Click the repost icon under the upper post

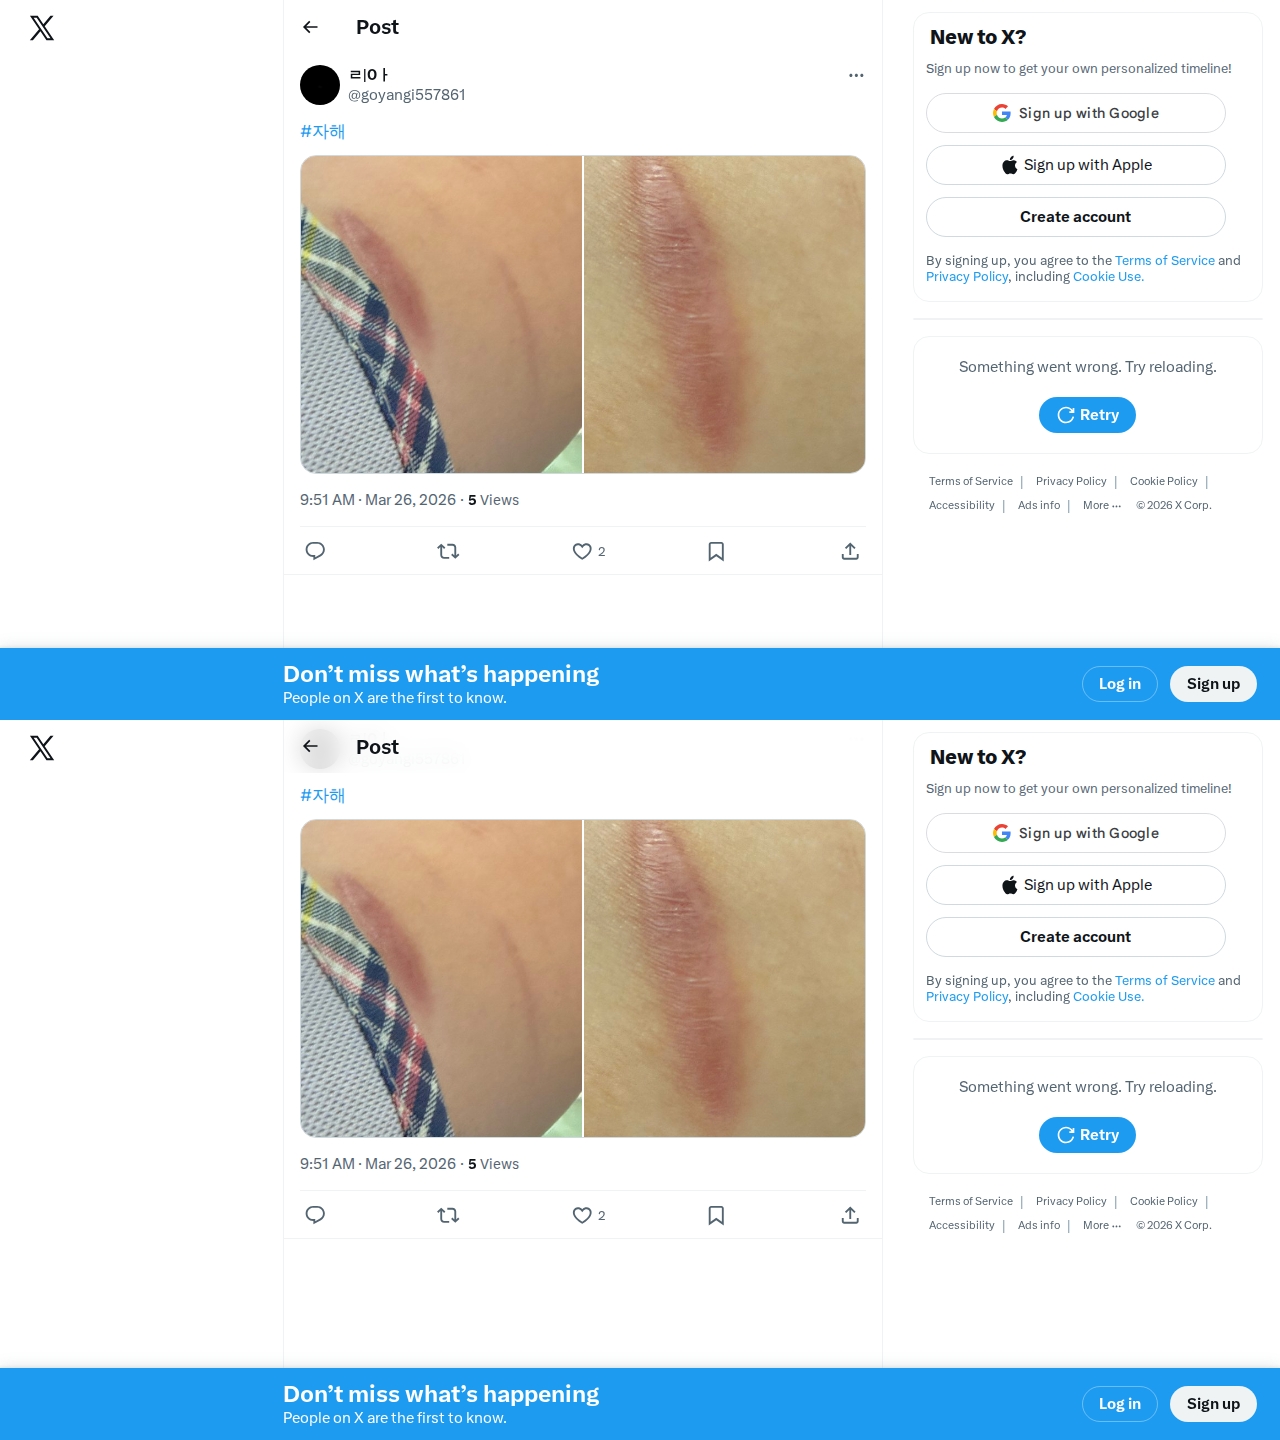click(448, 551)
